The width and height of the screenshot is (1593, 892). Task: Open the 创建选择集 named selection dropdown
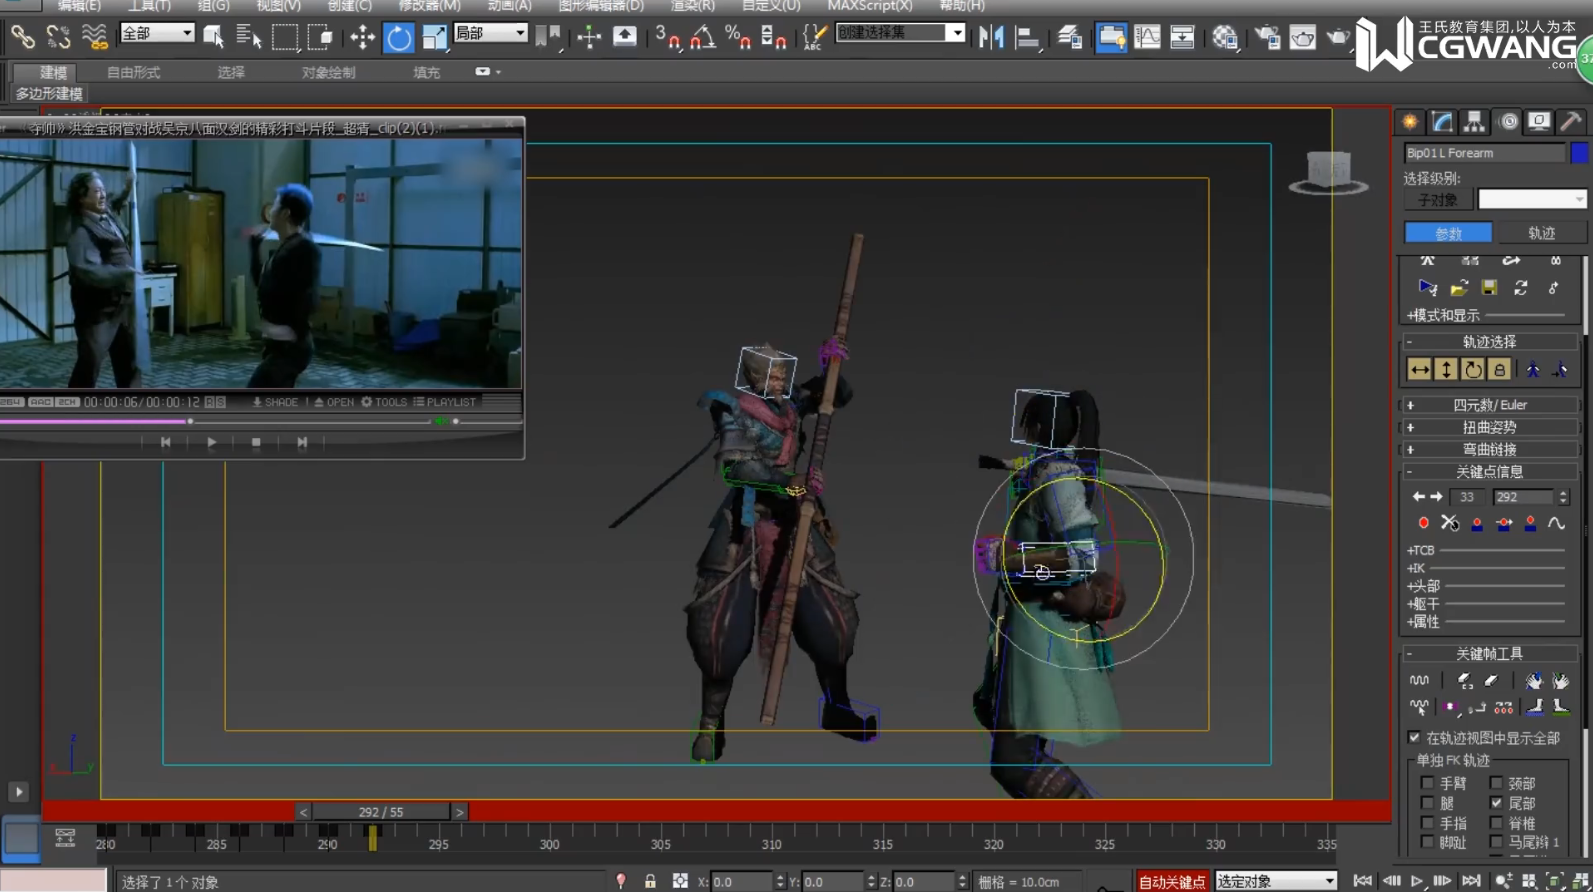tap(900, 33)
